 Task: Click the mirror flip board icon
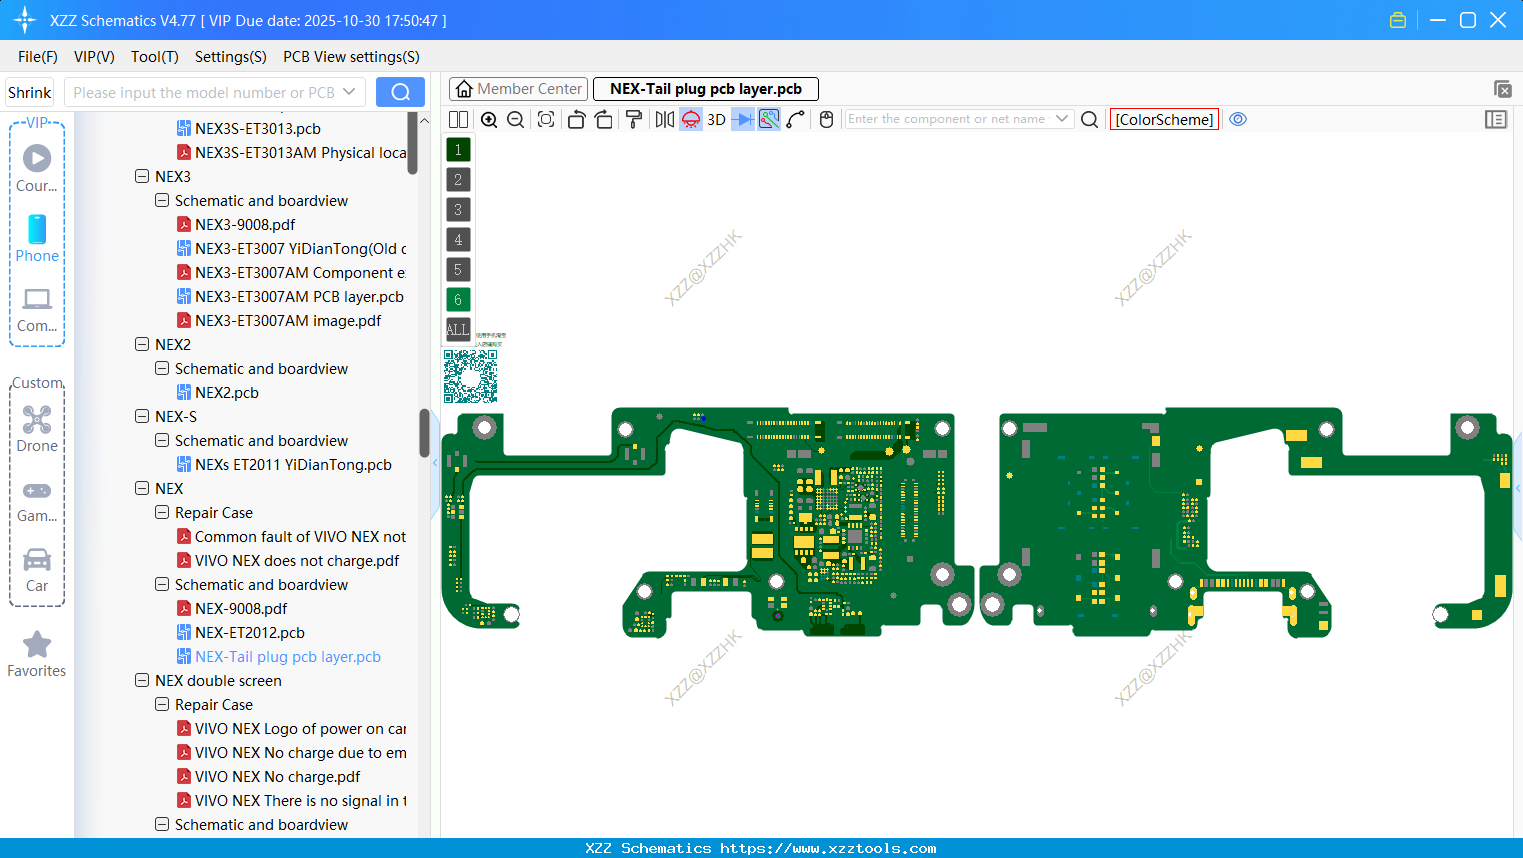tap(664, 119)
